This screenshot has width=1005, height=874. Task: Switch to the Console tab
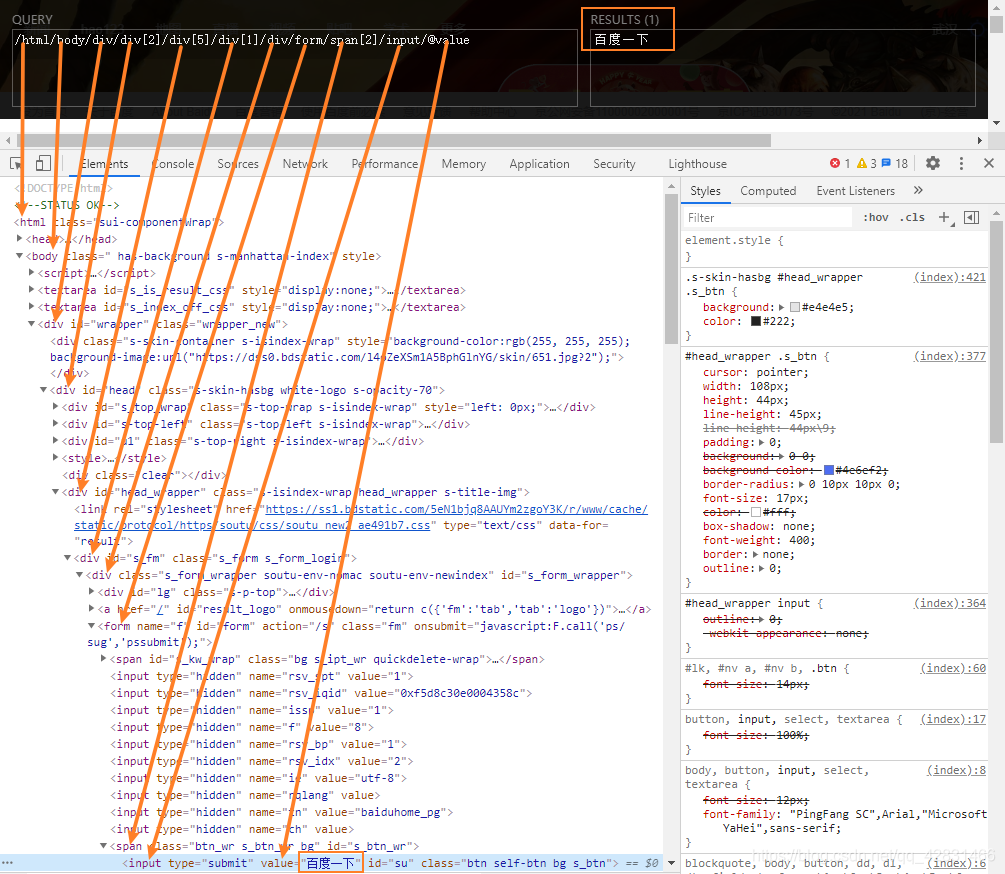pos(172,164)
